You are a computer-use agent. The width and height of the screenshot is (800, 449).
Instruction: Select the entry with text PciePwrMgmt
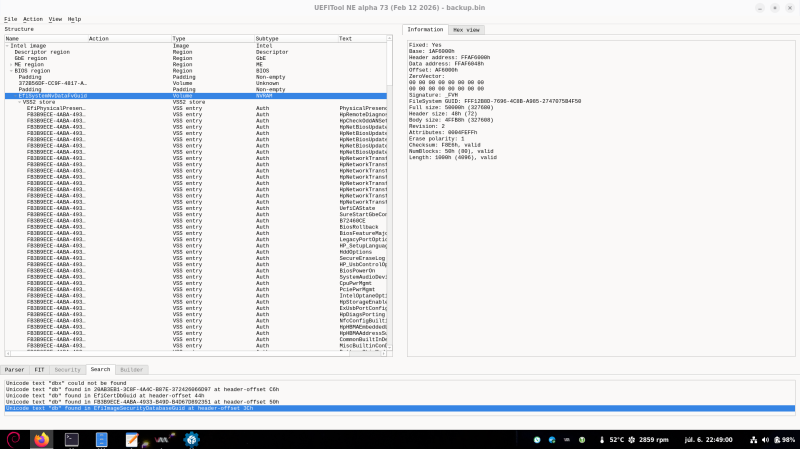pyautogui.click(x=195, y=289)
